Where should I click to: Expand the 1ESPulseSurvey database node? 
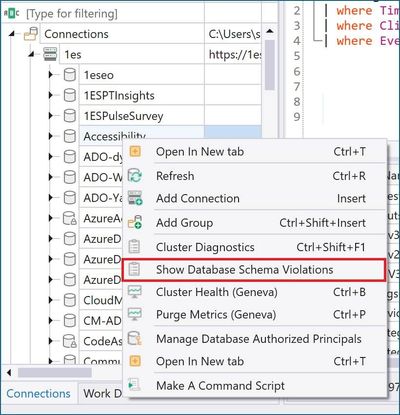[51, 116]
